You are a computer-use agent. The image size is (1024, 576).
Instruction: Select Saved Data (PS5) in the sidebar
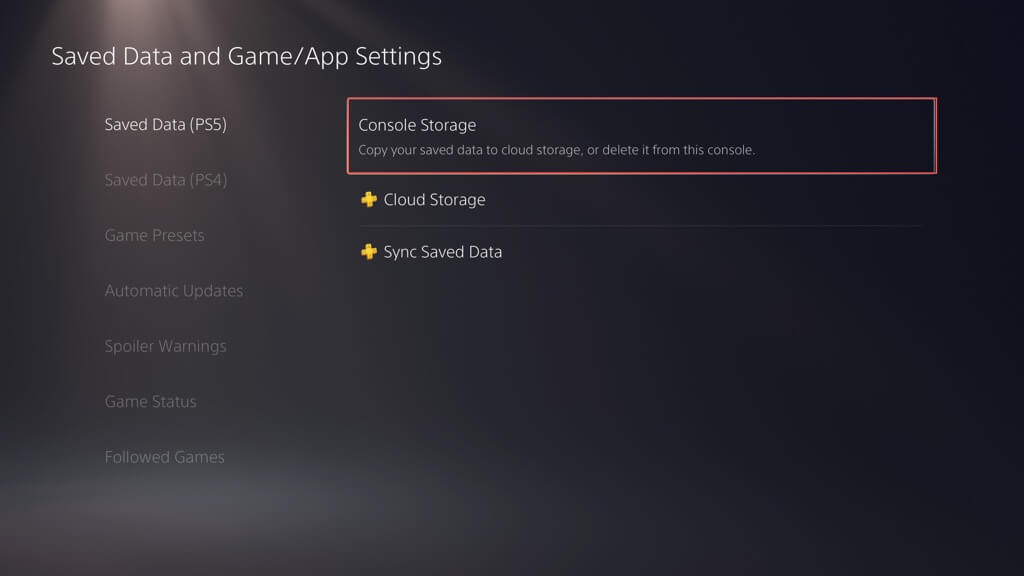coord(165,125)
